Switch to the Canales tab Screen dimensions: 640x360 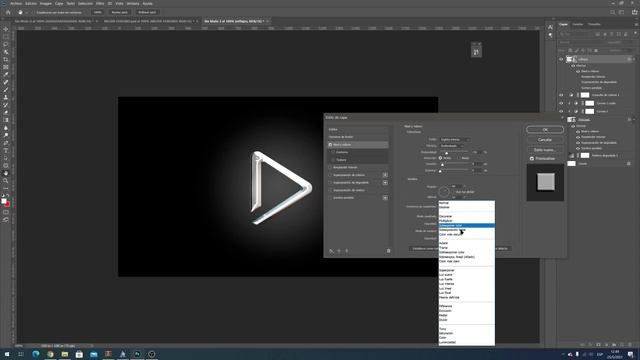point(578,24)
